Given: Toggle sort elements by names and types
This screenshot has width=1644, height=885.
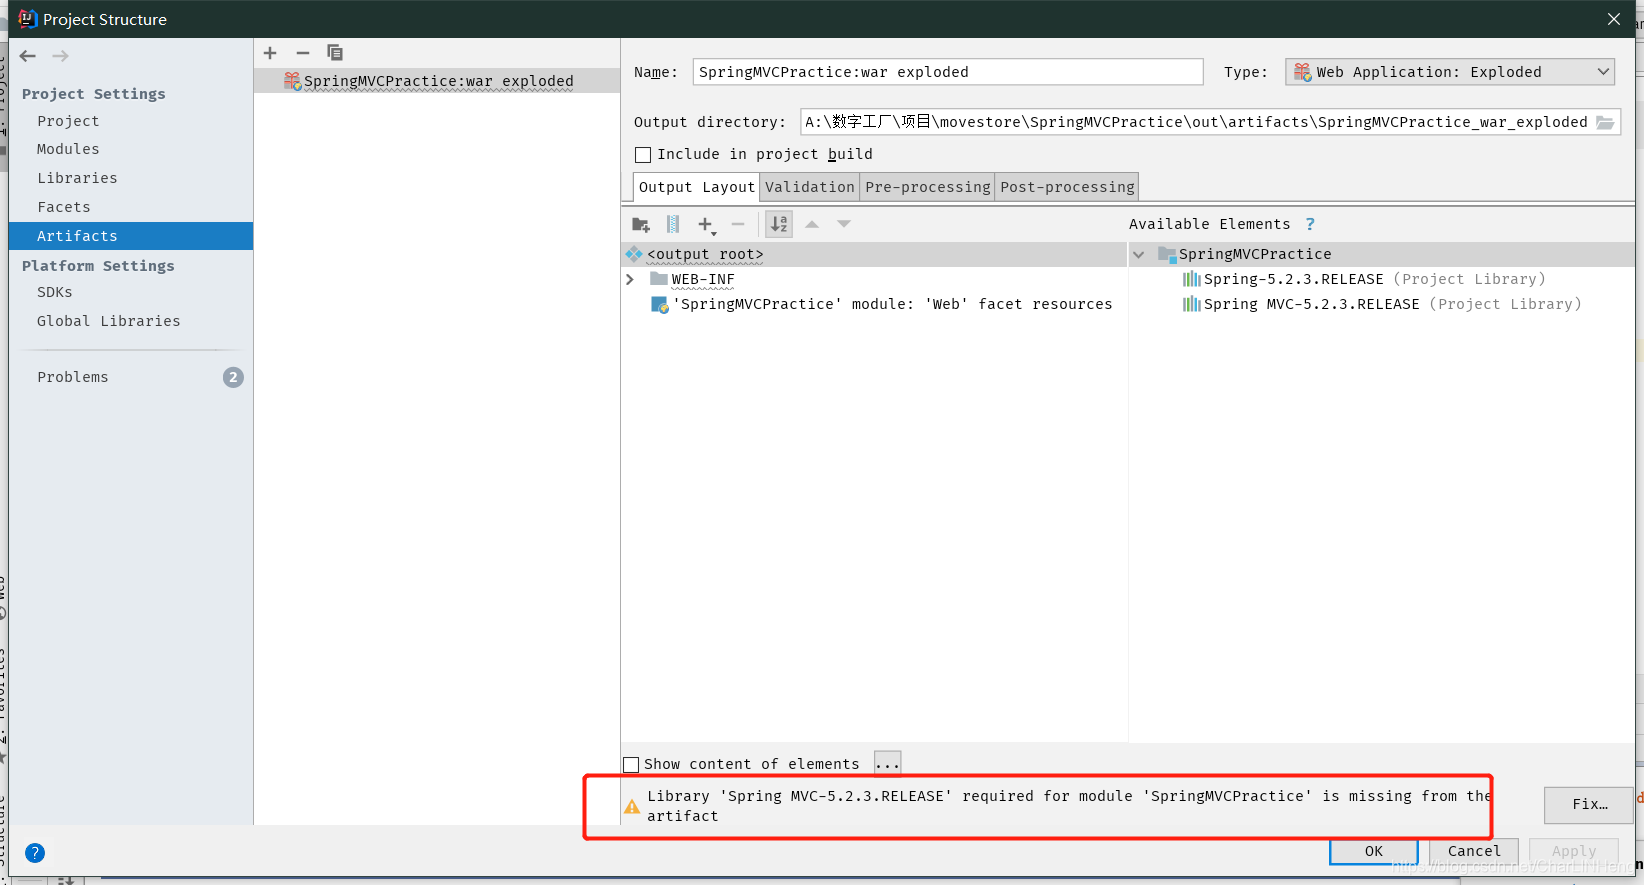Looking at the screenshot, I should point(779,224).
